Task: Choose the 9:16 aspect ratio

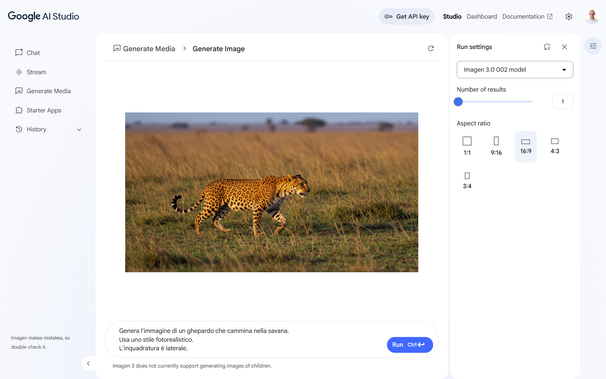Action: [496, 146]
